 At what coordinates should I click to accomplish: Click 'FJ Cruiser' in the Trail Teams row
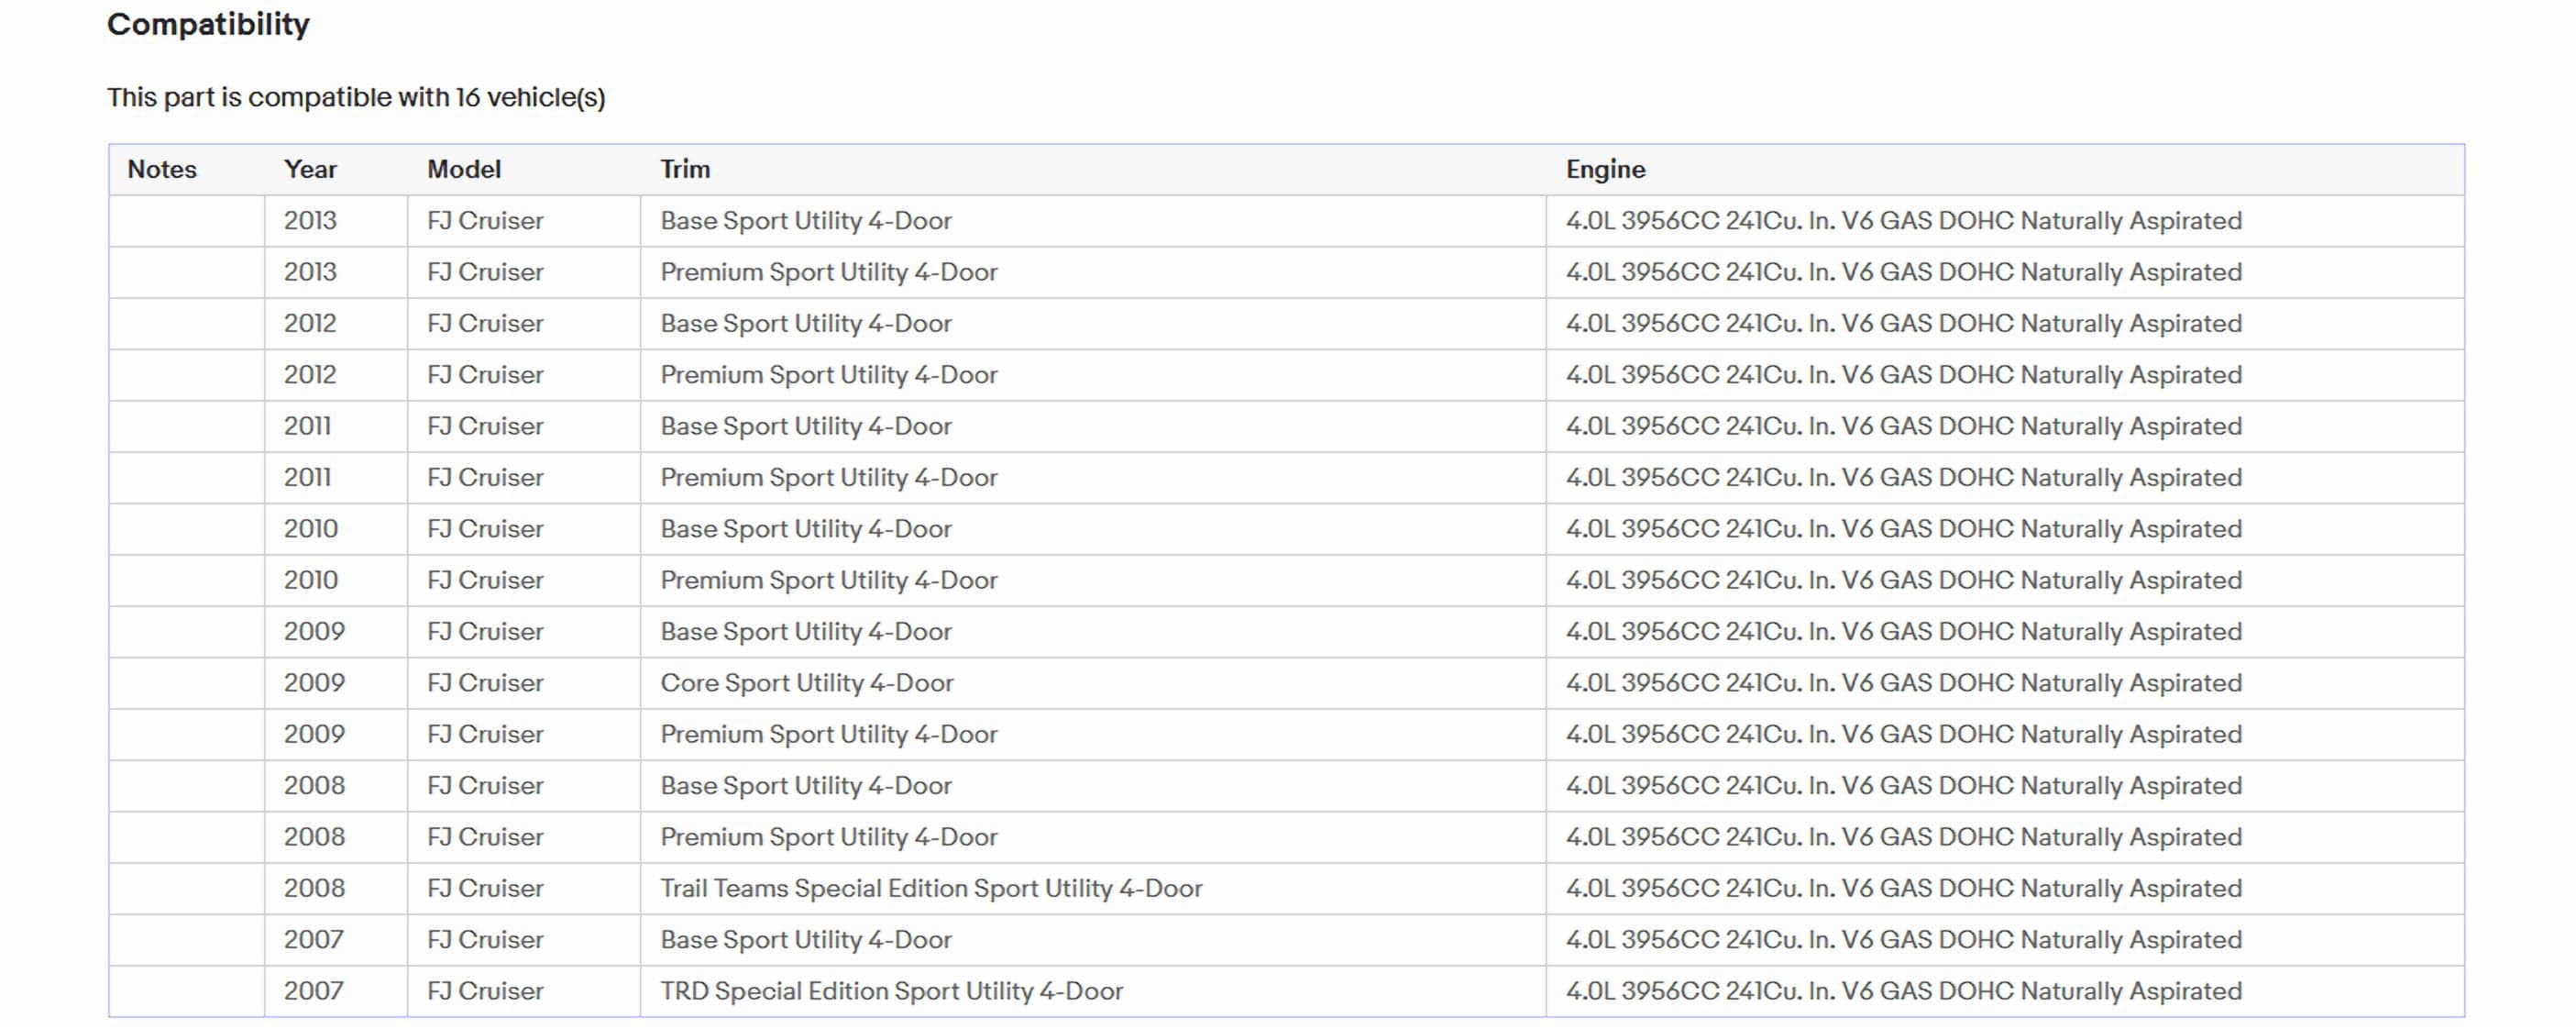click(485, 888)
